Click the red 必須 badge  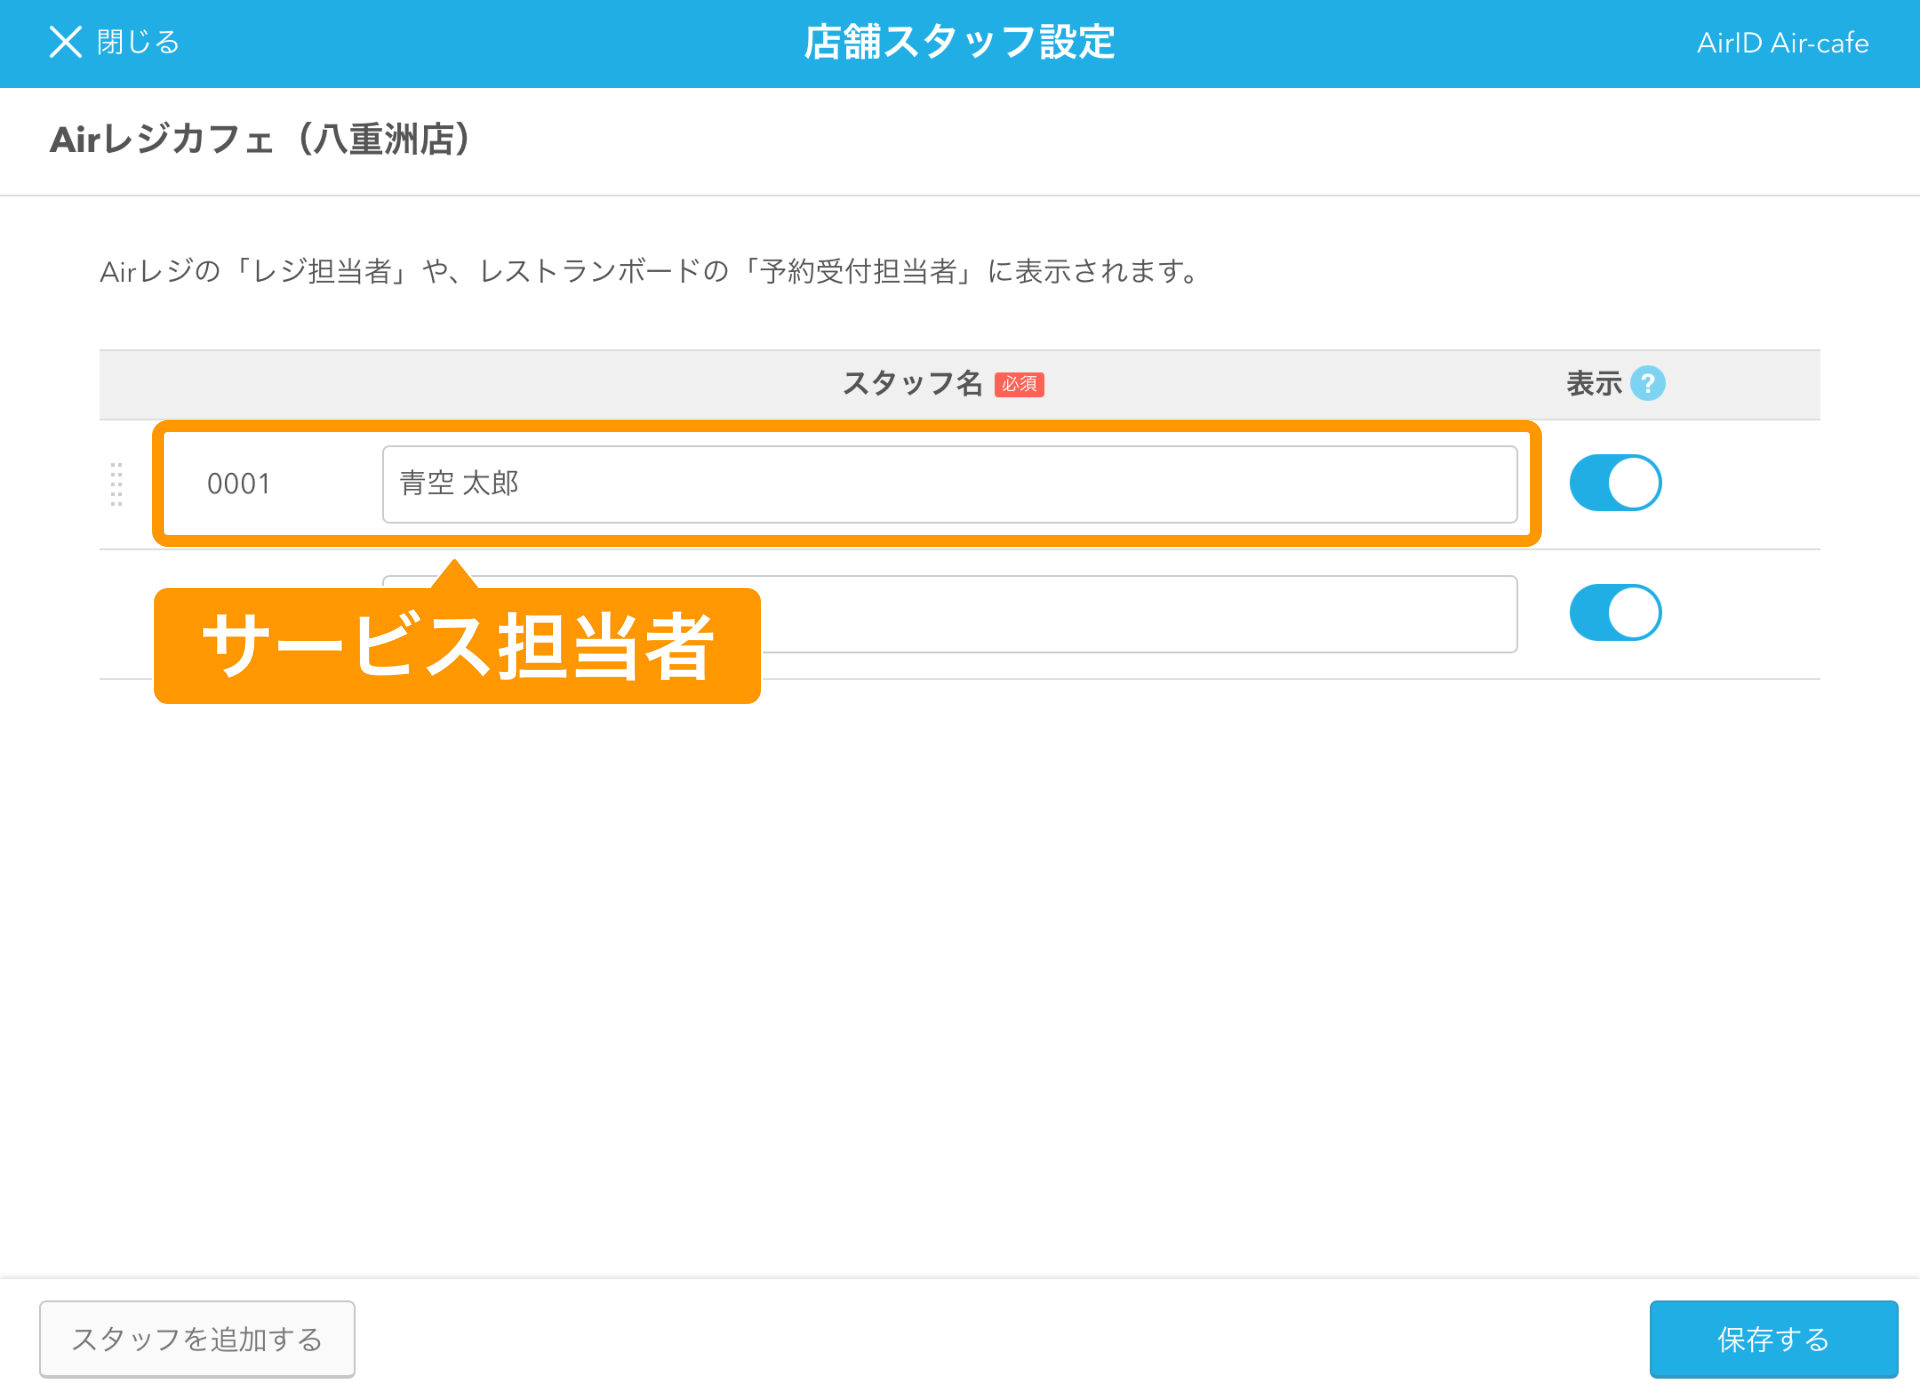click(x=1019, y=384)
